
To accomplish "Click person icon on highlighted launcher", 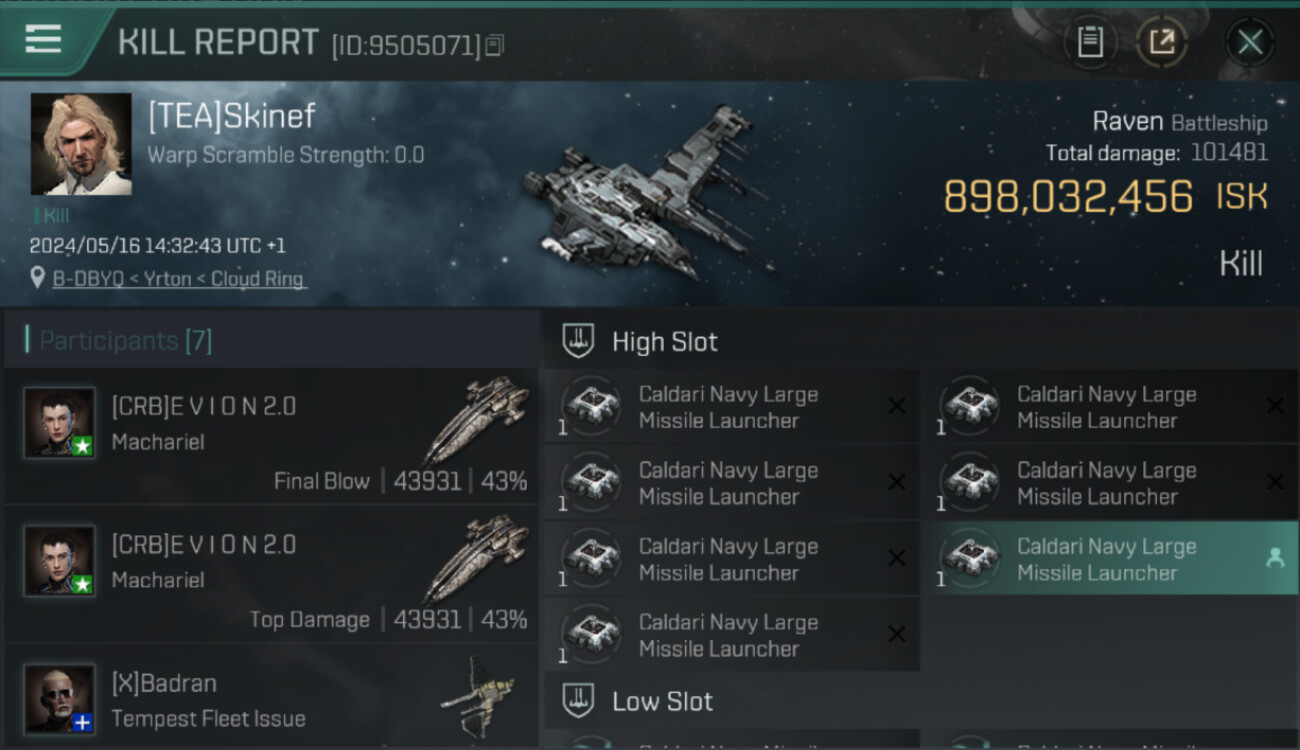I will pos(1274,559).
